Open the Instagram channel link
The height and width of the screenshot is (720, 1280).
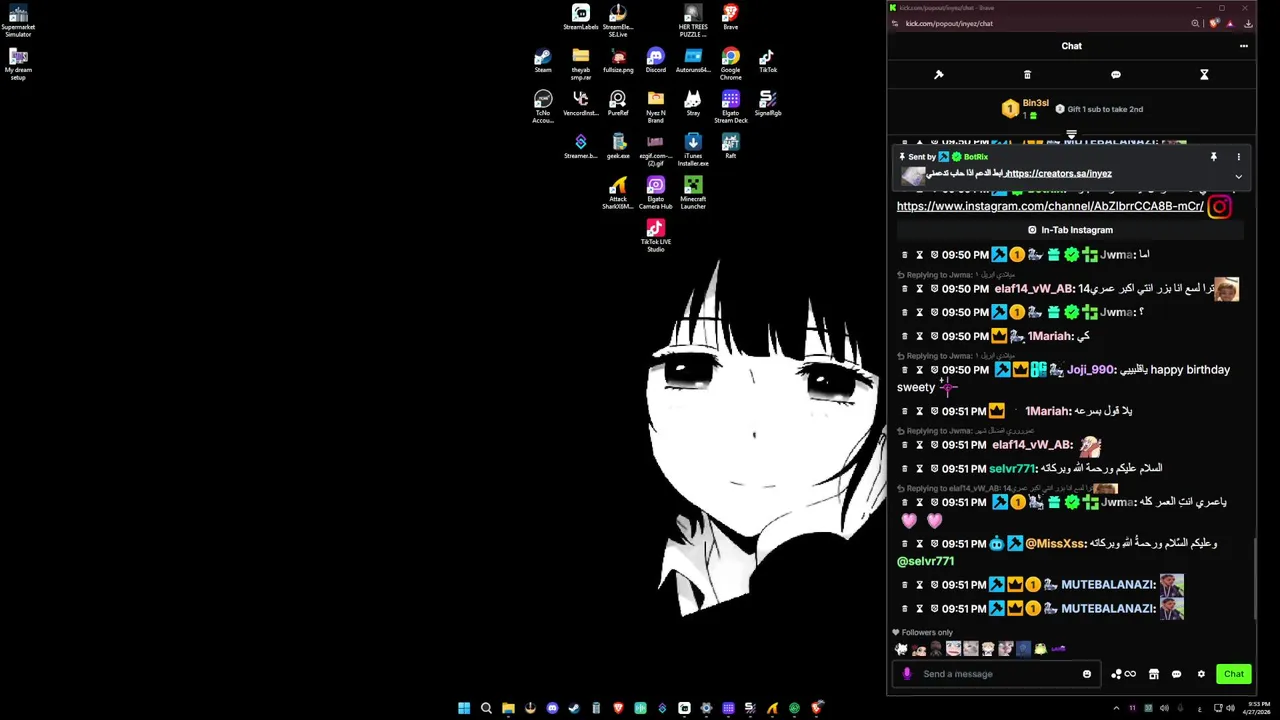coord(1050,206)
